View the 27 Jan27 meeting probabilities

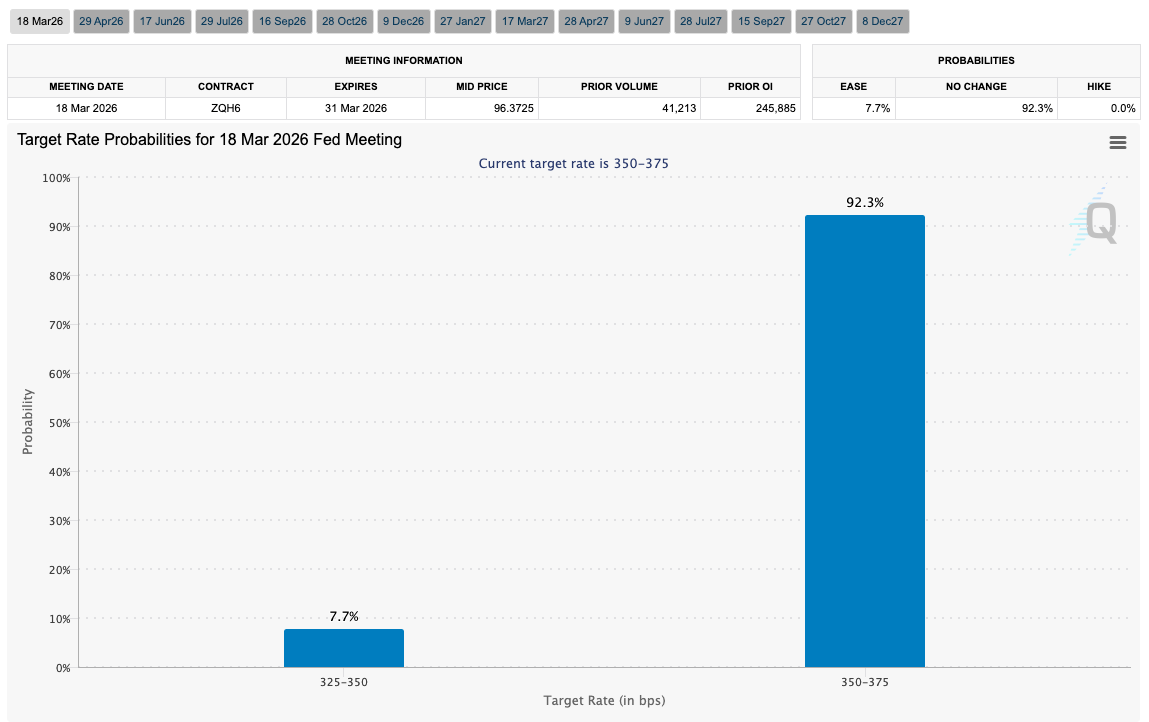point(461,20)
